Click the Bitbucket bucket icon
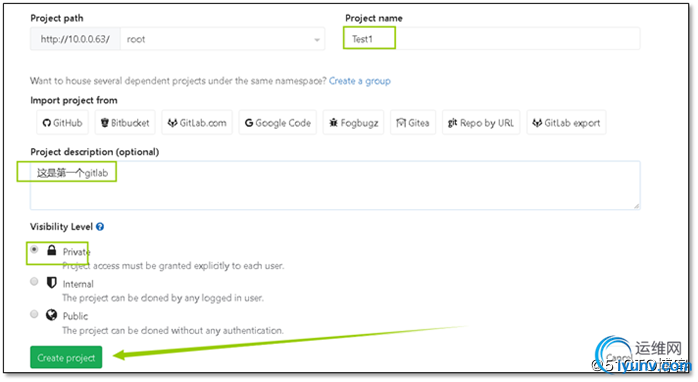The width and height of the screenshot is (698, 382). pyautogui.click(x=105, y=123)
